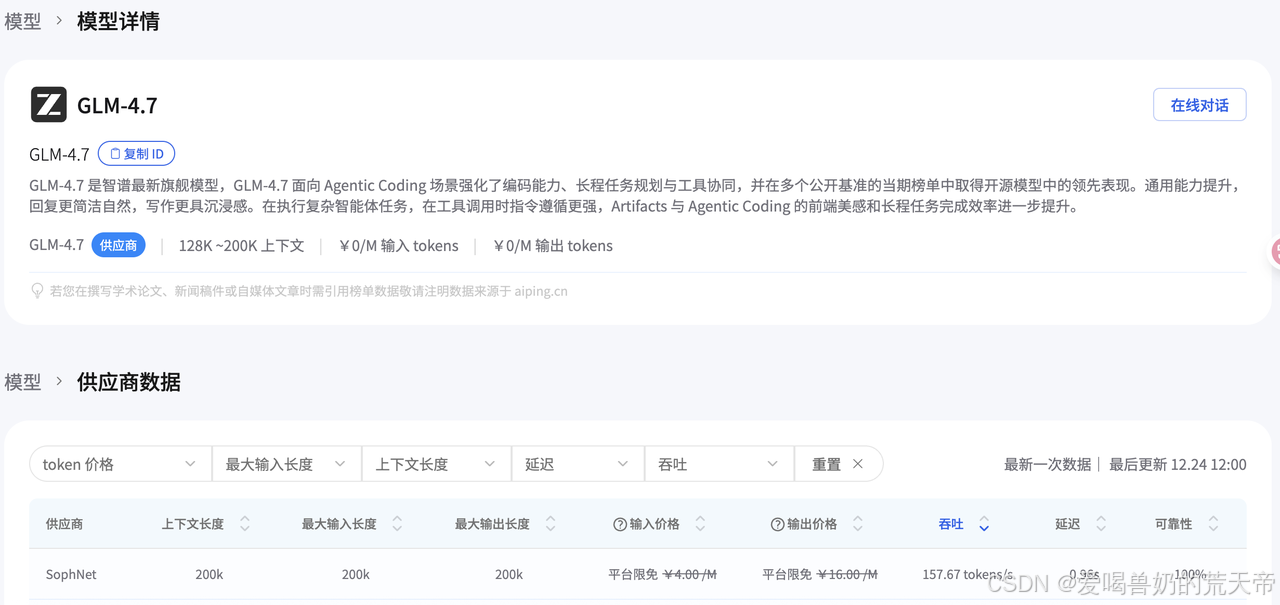Reset filters with 重置 button
1280x605 pixels.
click(838, 464)
